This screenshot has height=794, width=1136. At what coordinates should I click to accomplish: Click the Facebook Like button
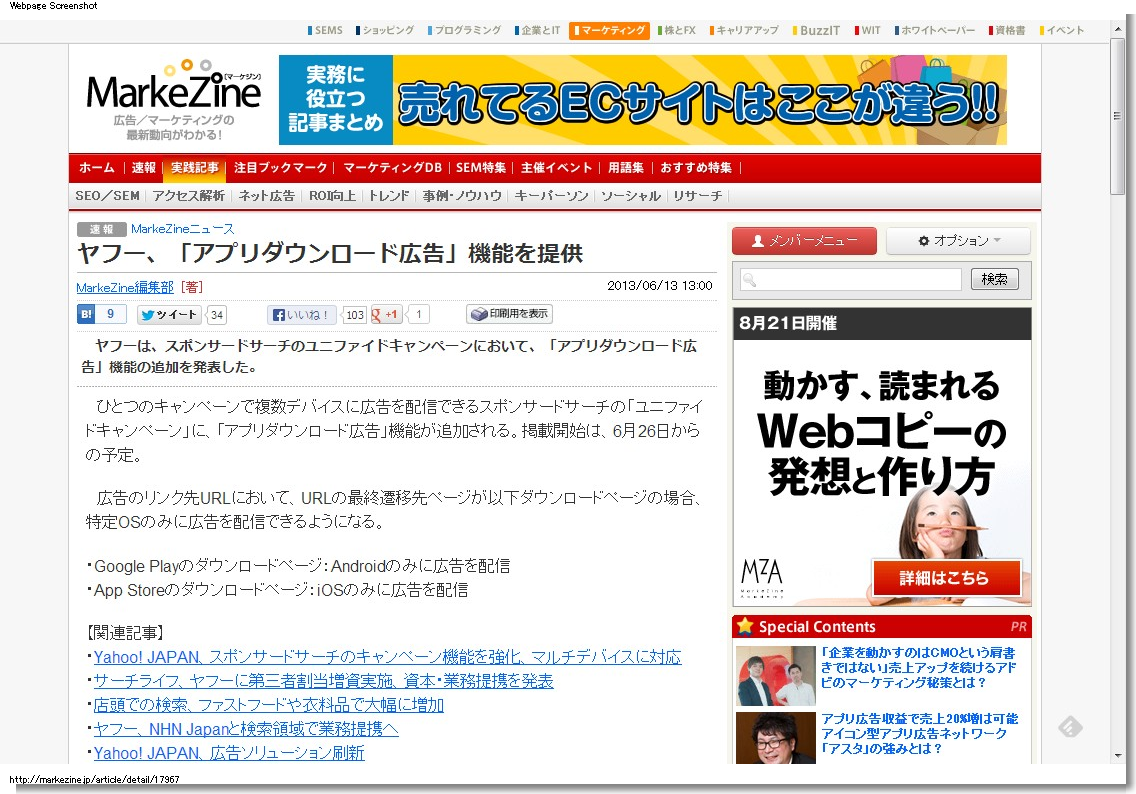301,314
